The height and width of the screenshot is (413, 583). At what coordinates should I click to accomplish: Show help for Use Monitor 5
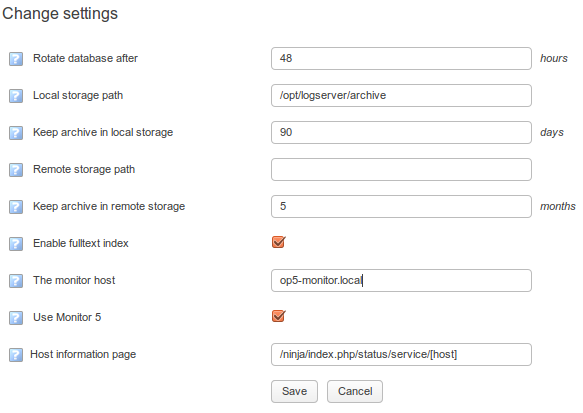(x=16, y=318)
